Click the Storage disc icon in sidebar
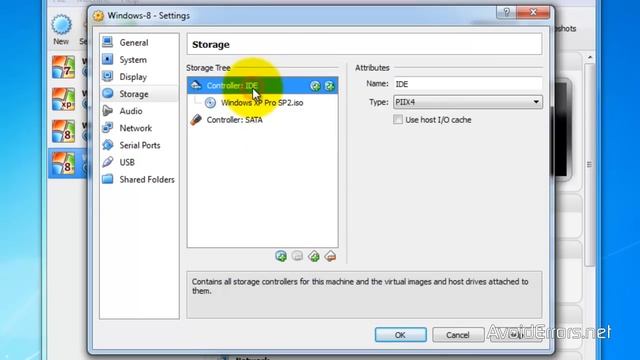The width and height of the screenshot is (640, 360). pos(108,93)
